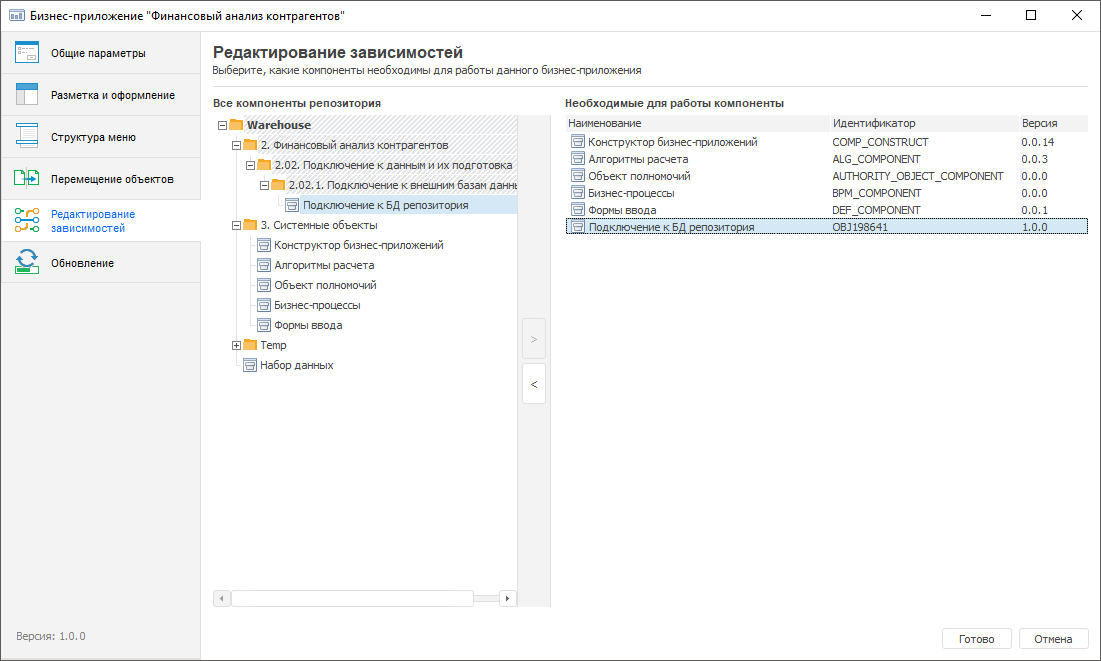Collapse the 3. Системные объекты node
1101x661 pixels.
click(x=236, y=225)
